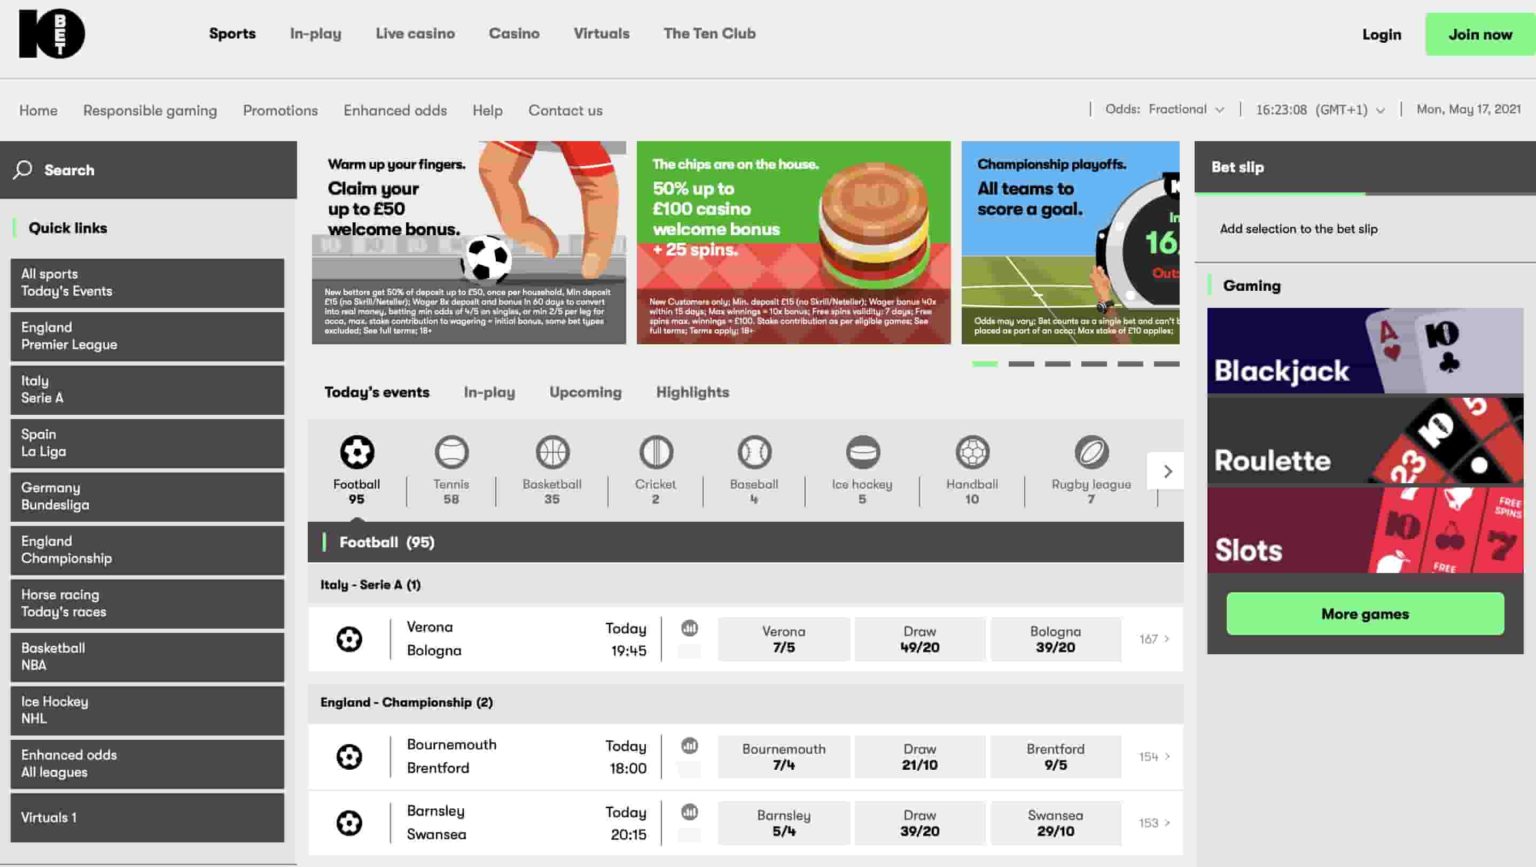Open England Premier League quick link
1536x867 pixels.
(147, 336)
